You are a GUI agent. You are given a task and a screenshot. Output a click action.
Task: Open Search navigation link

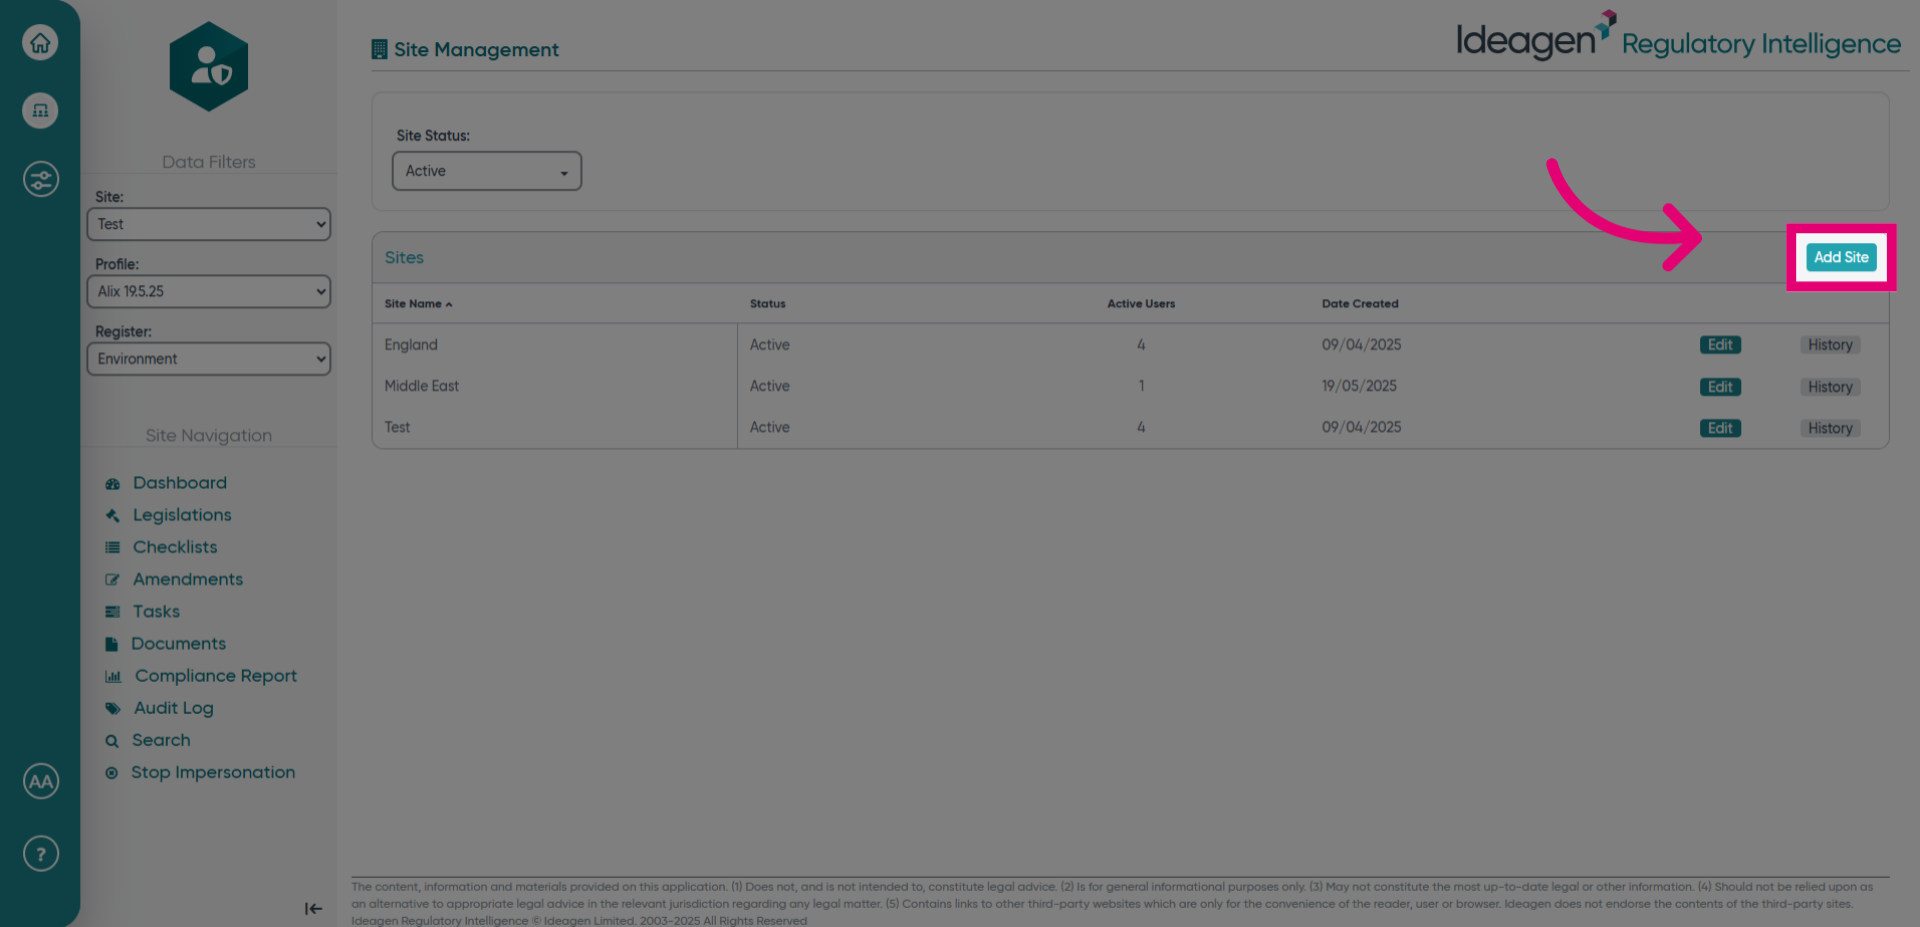coord(161,740)
